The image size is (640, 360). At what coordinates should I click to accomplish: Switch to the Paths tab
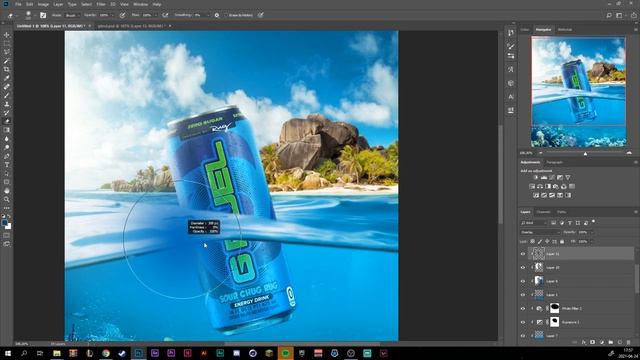[x=562, y=212]
